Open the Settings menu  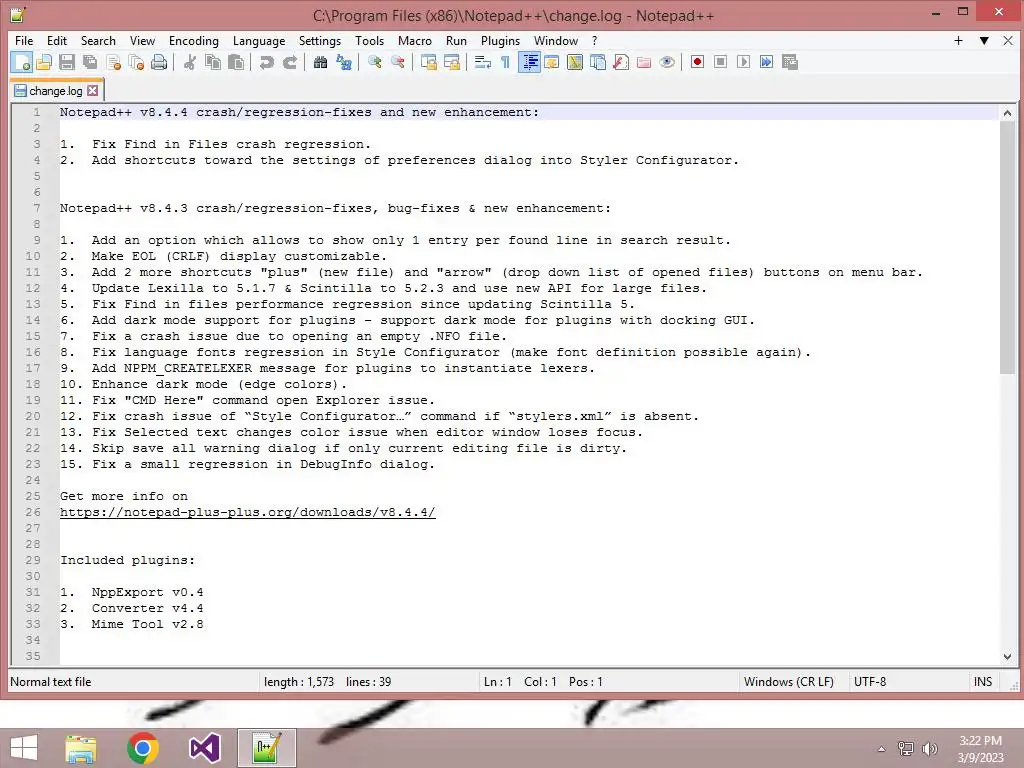pos(320,40)
